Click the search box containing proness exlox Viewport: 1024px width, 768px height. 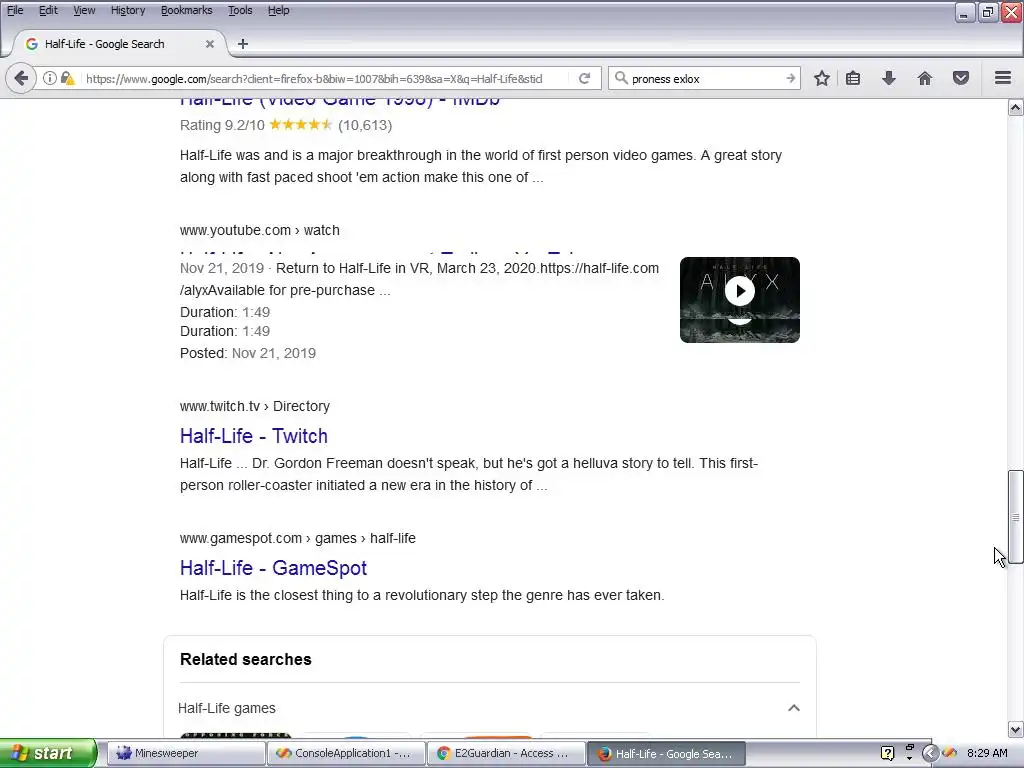point(705,78)
